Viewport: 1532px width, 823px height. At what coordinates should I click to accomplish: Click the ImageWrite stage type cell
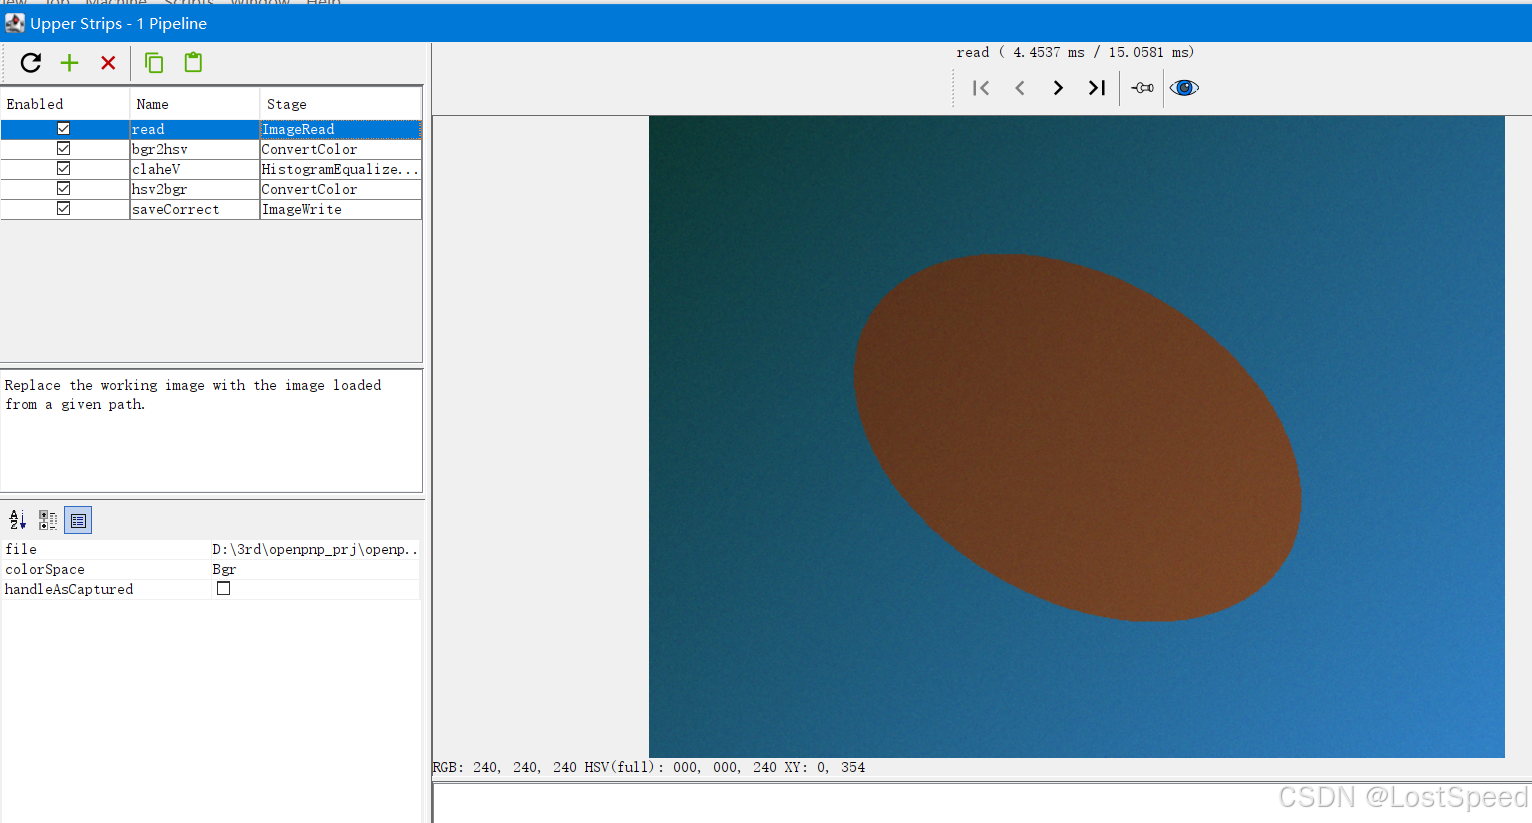tap(341, 209)
